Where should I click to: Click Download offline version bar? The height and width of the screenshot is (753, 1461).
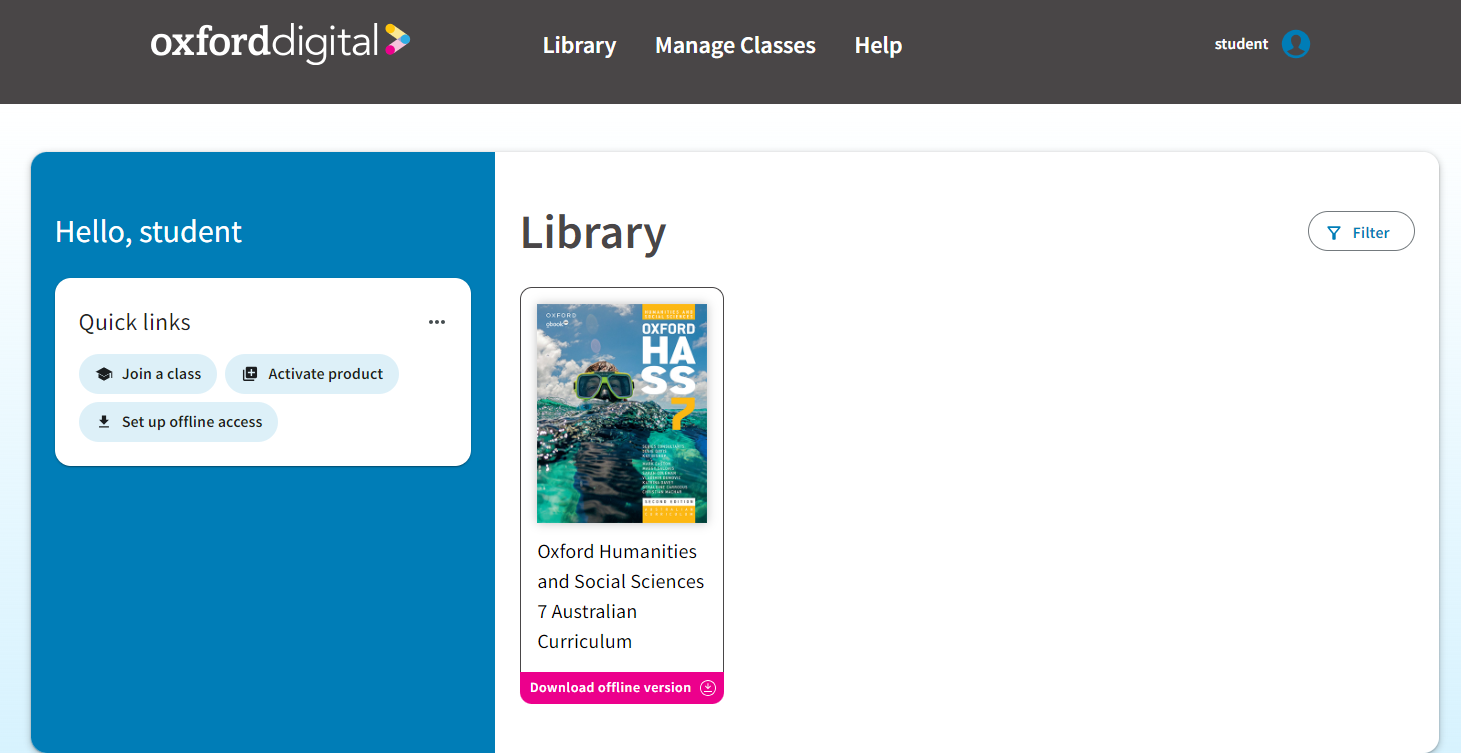tap(622, 688)
